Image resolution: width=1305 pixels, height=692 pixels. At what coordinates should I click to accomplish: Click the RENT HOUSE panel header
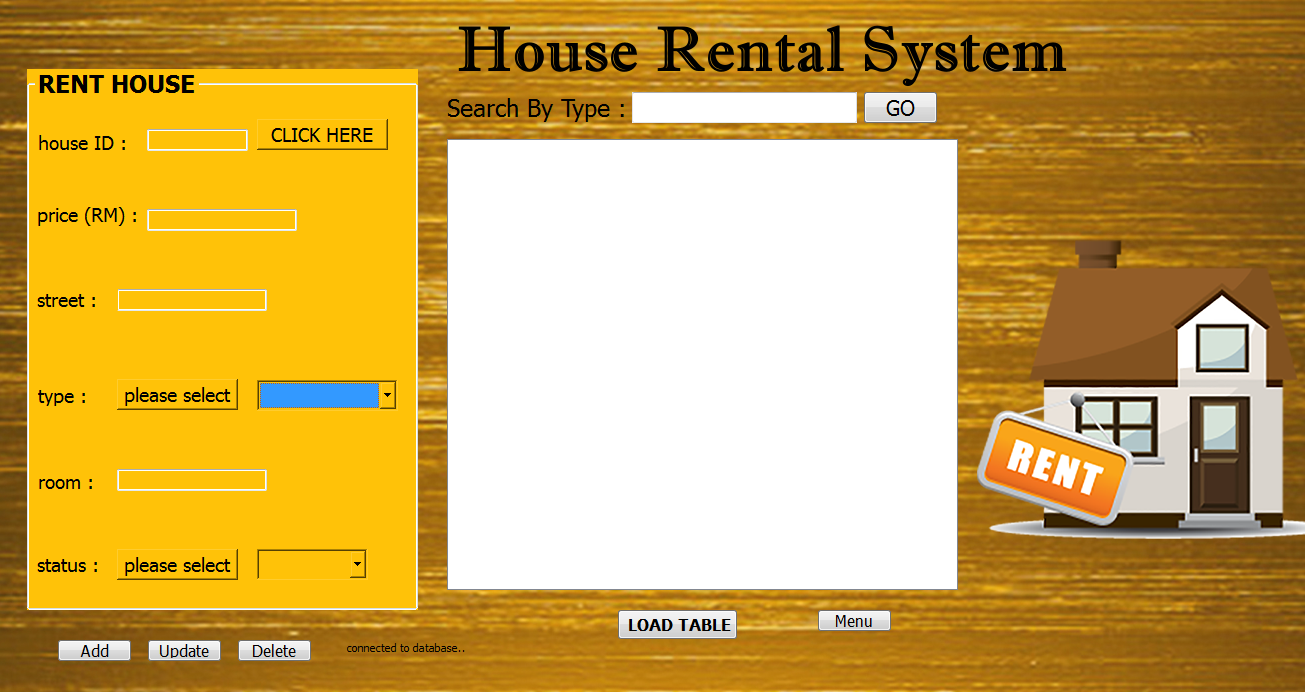coord(116,85)
